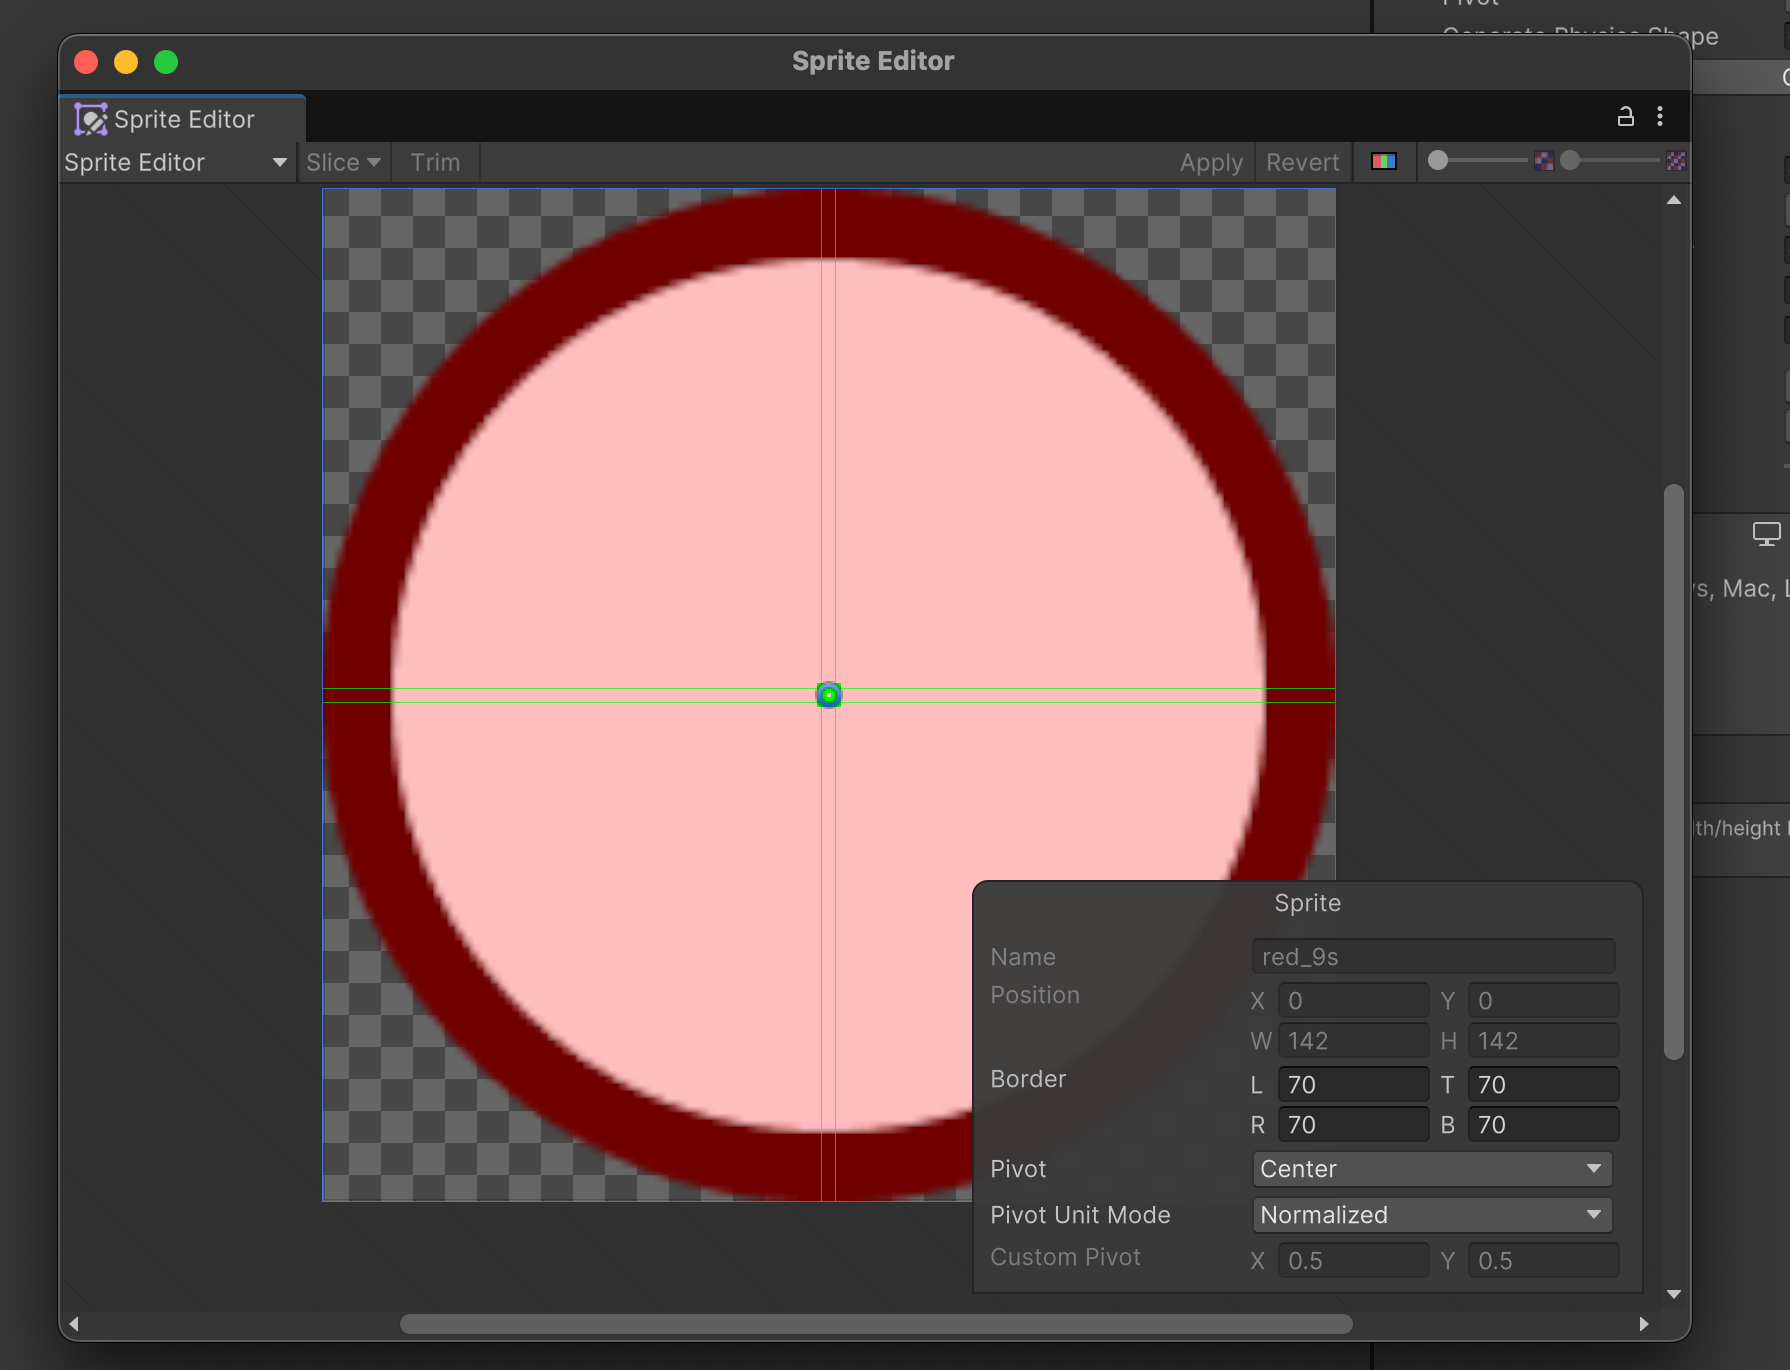This screenshot has height=1370, width=1790.
Task: Focus the Border L input field
Action: (1353, 1085)
